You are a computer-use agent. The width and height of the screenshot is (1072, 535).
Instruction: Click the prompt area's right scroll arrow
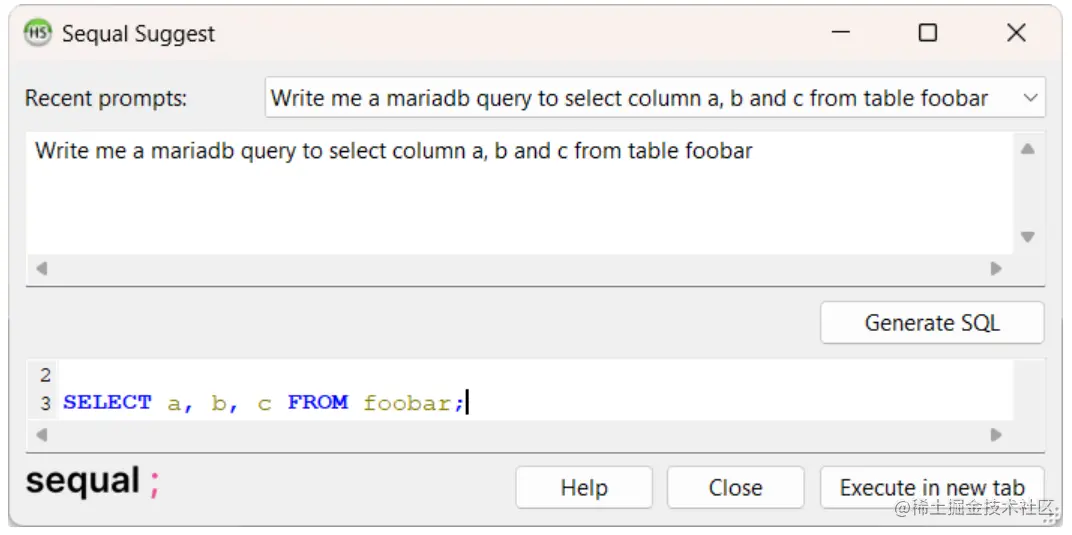997,269
